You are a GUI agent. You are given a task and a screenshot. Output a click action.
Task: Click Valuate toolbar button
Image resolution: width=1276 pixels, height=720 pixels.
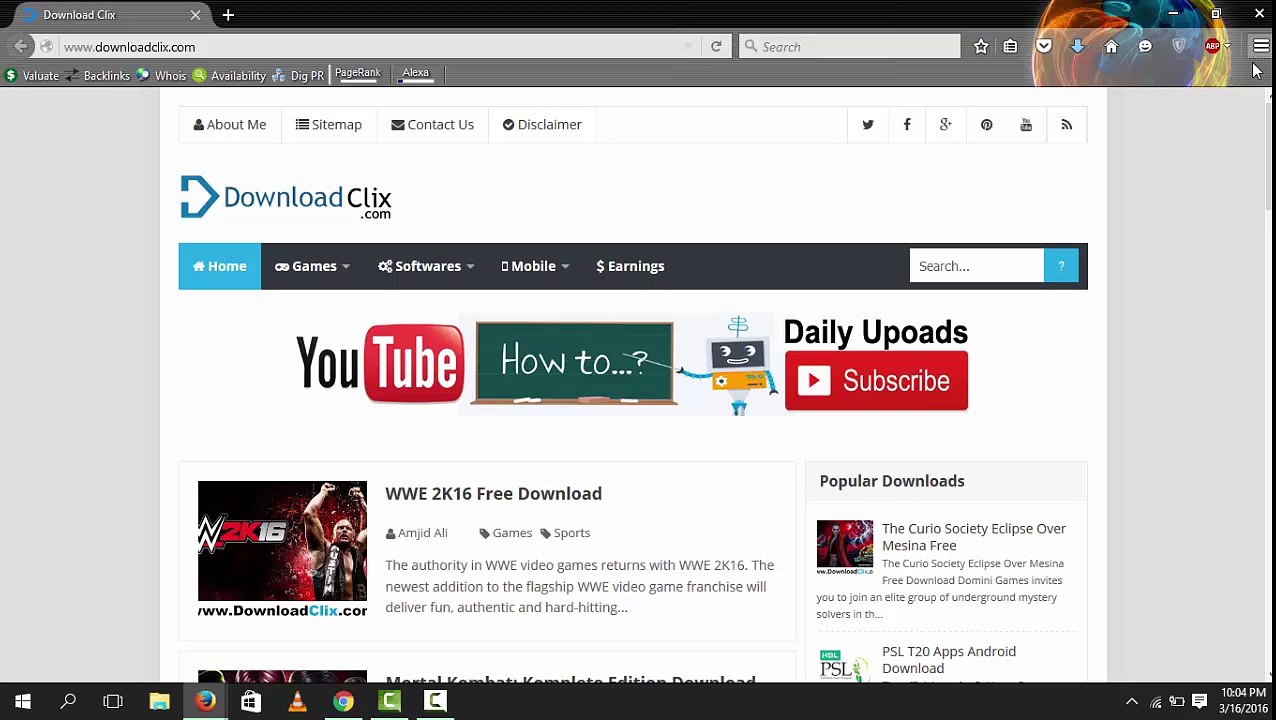tap(31, 75)
